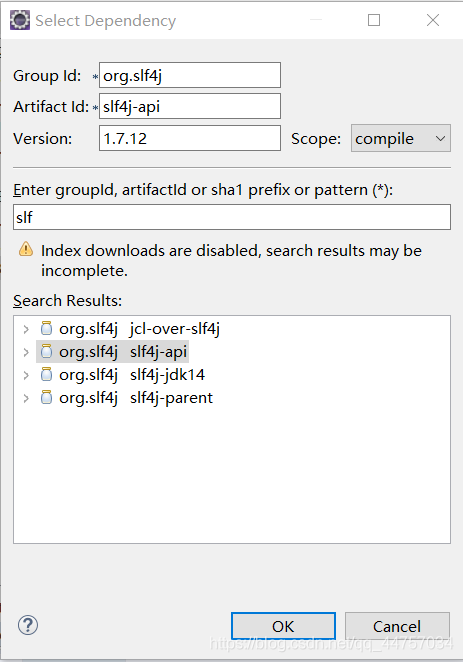Focus the Group Id text field

click(190, 75)
